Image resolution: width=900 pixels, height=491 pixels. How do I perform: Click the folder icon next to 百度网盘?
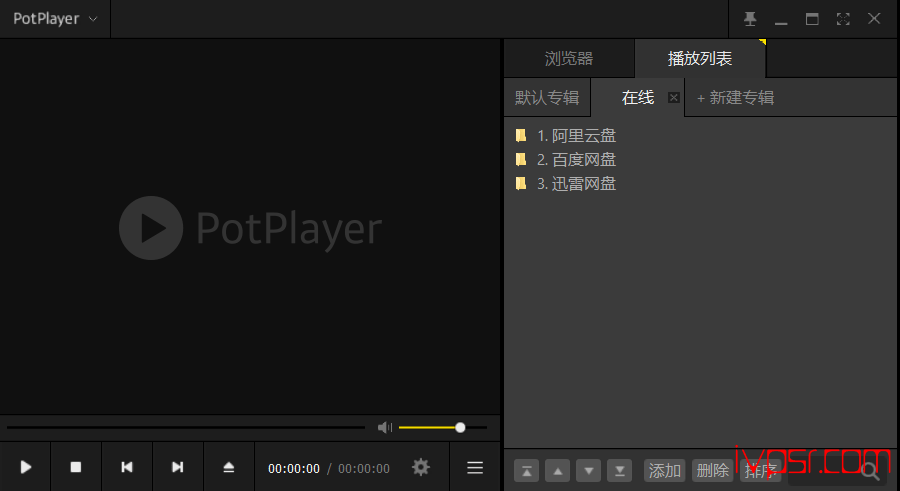(x=521, y=159)
